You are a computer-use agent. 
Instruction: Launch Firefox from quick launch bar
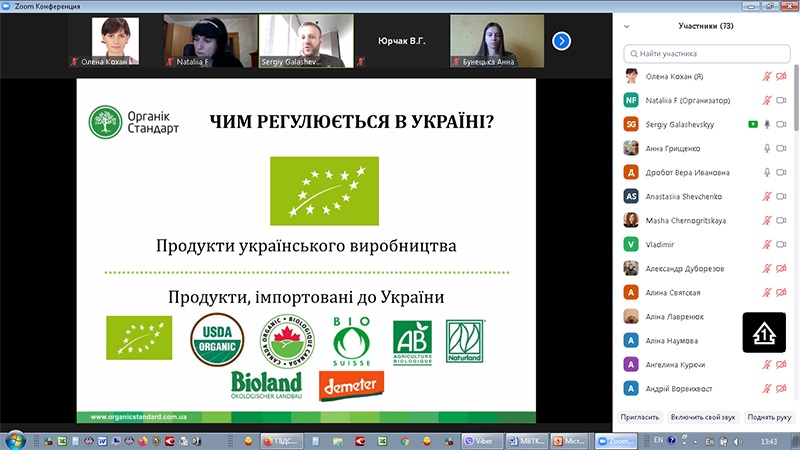[142, 441]
